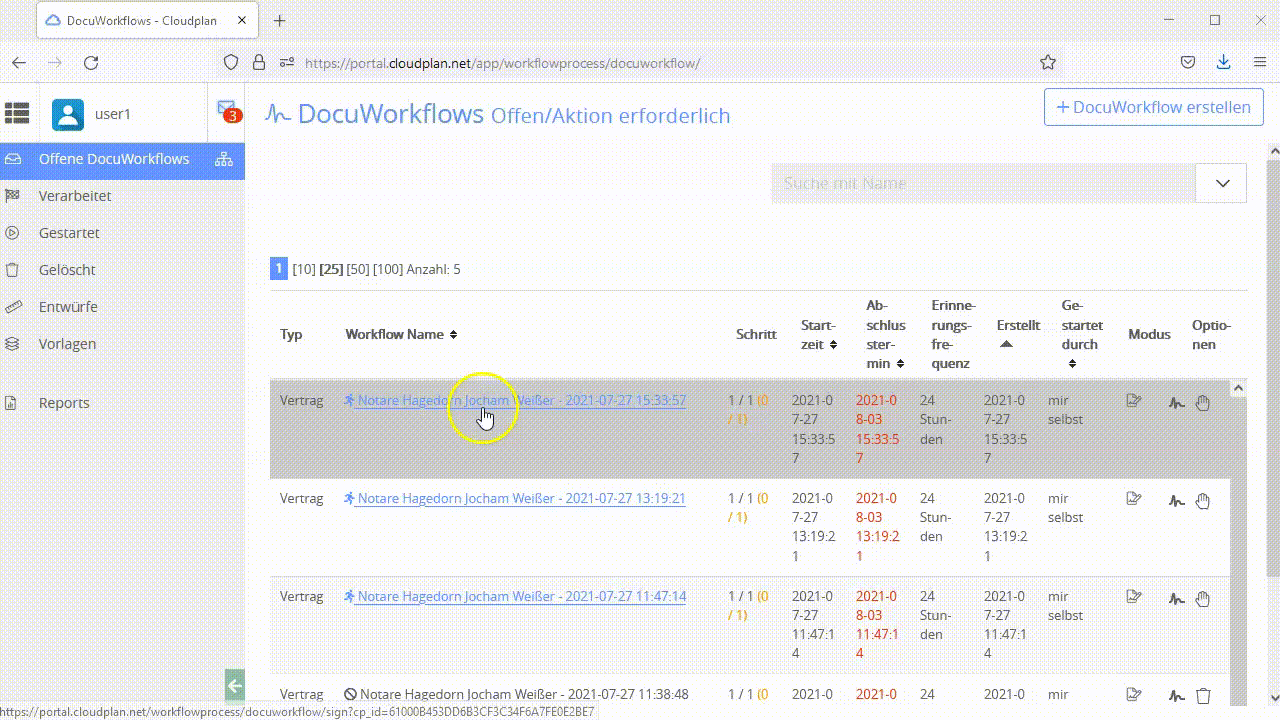This screenshot has width=1280, height=720.
Task: Show 100 entries per page
Action: pos(388,269)
